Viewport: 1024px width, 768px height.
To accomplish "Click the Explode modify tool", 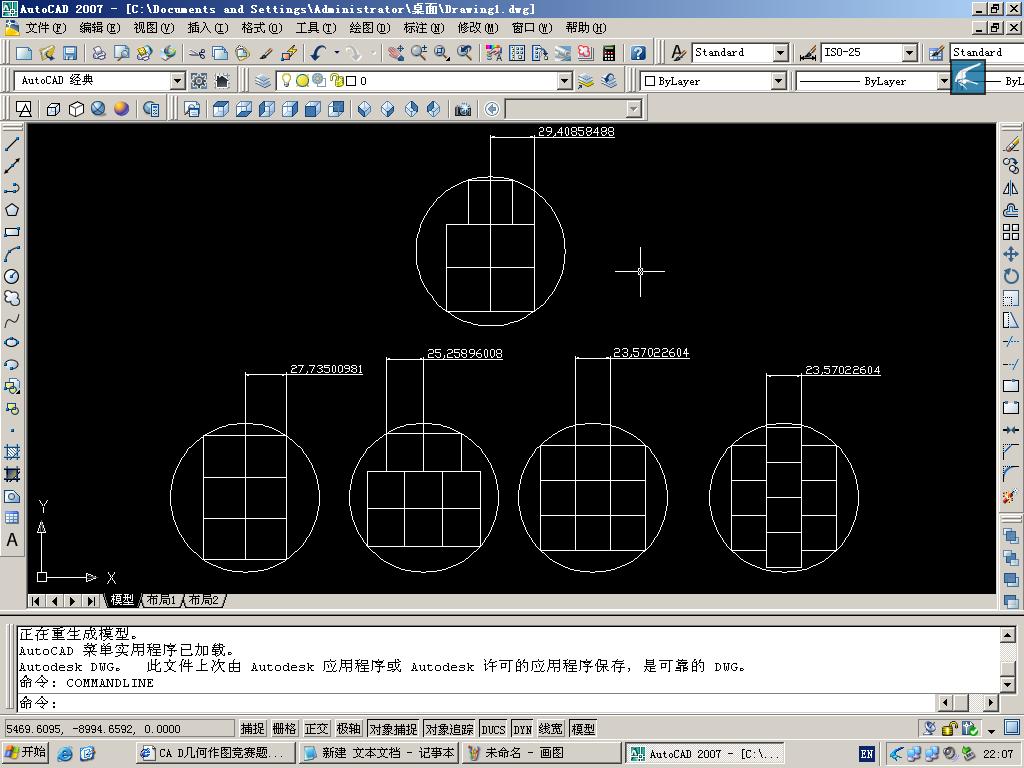I will [x=1011, y=496].
